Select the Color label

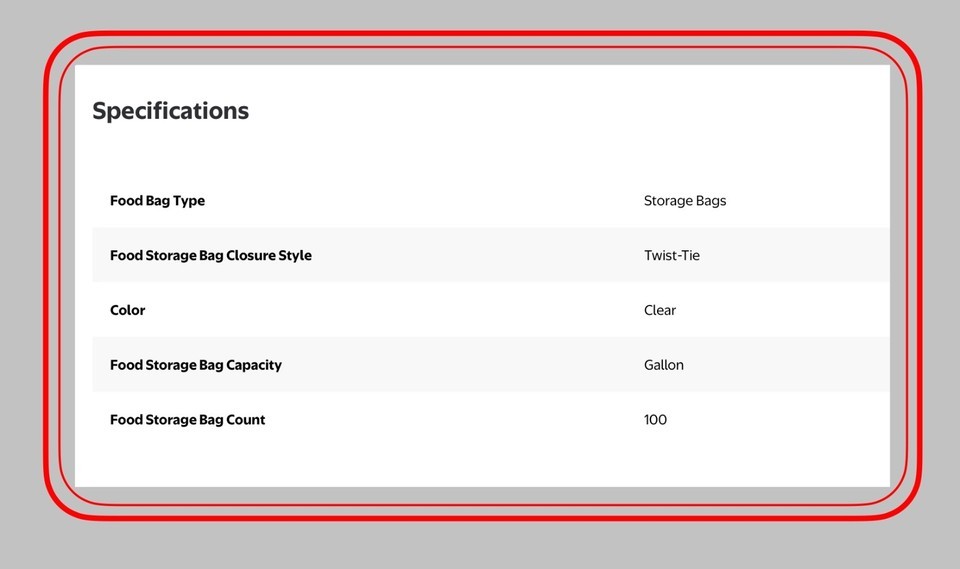127,310
